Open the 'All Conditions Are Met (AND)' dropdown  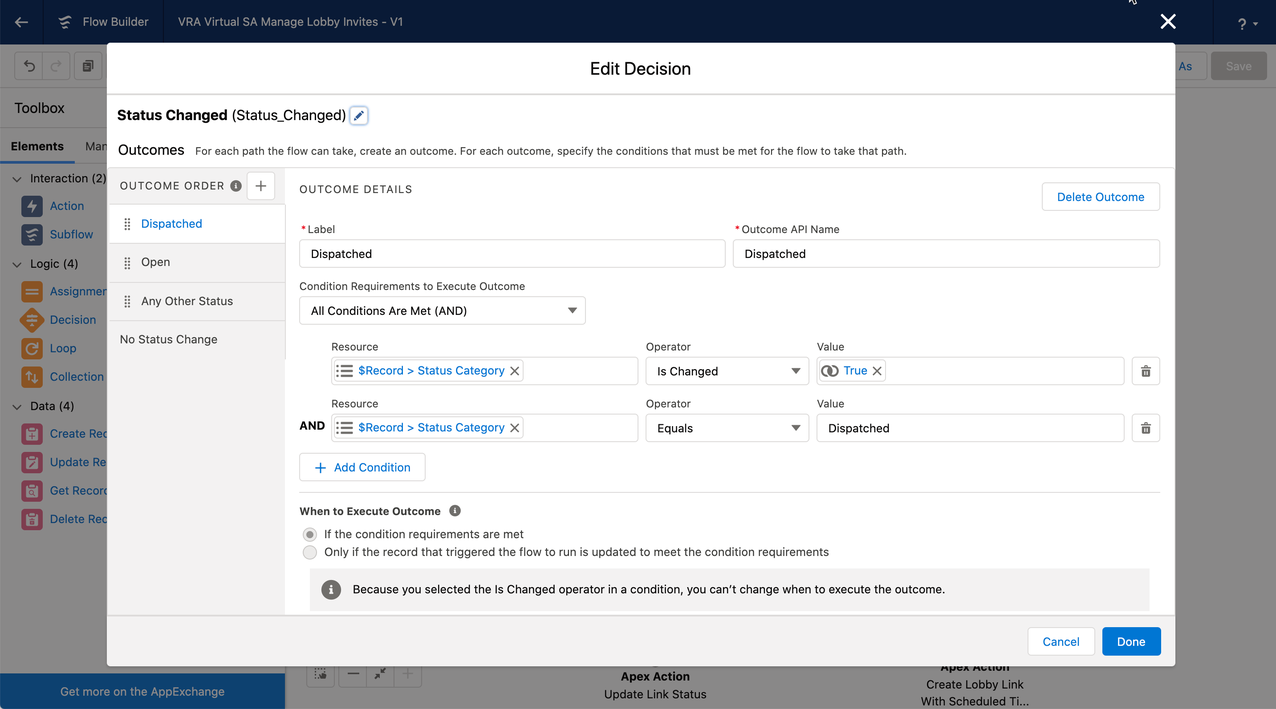[442, 310]
